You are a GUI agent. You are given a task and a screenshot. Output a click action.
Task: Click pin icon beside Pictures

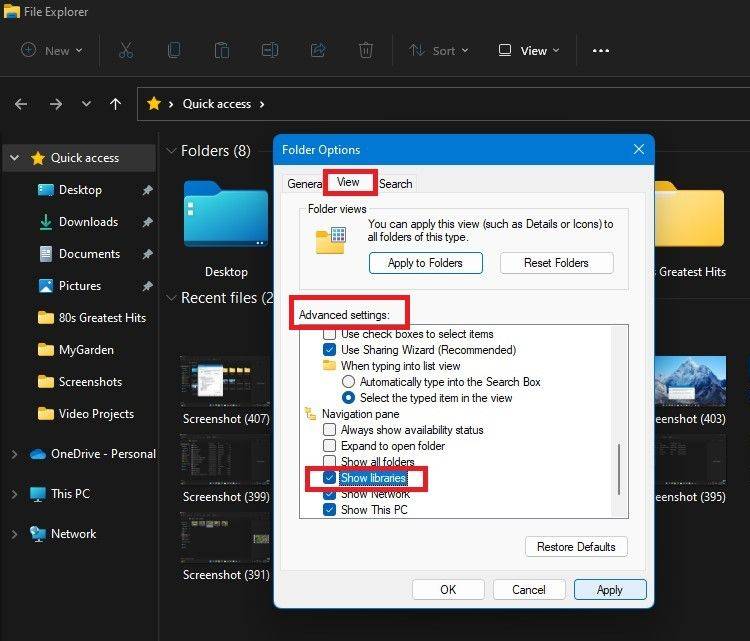pos(147,286)
